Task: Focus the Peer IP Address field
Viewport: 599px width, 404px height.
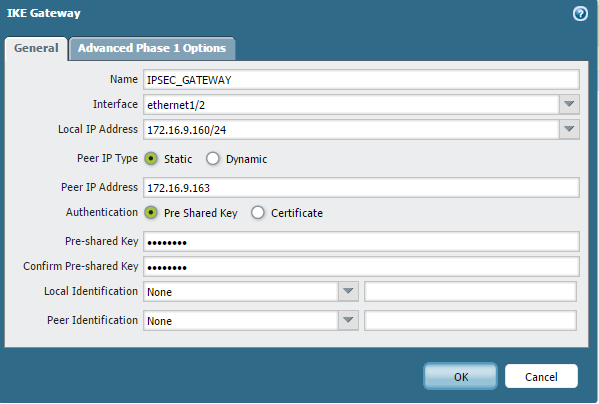Action: [361, 187]
